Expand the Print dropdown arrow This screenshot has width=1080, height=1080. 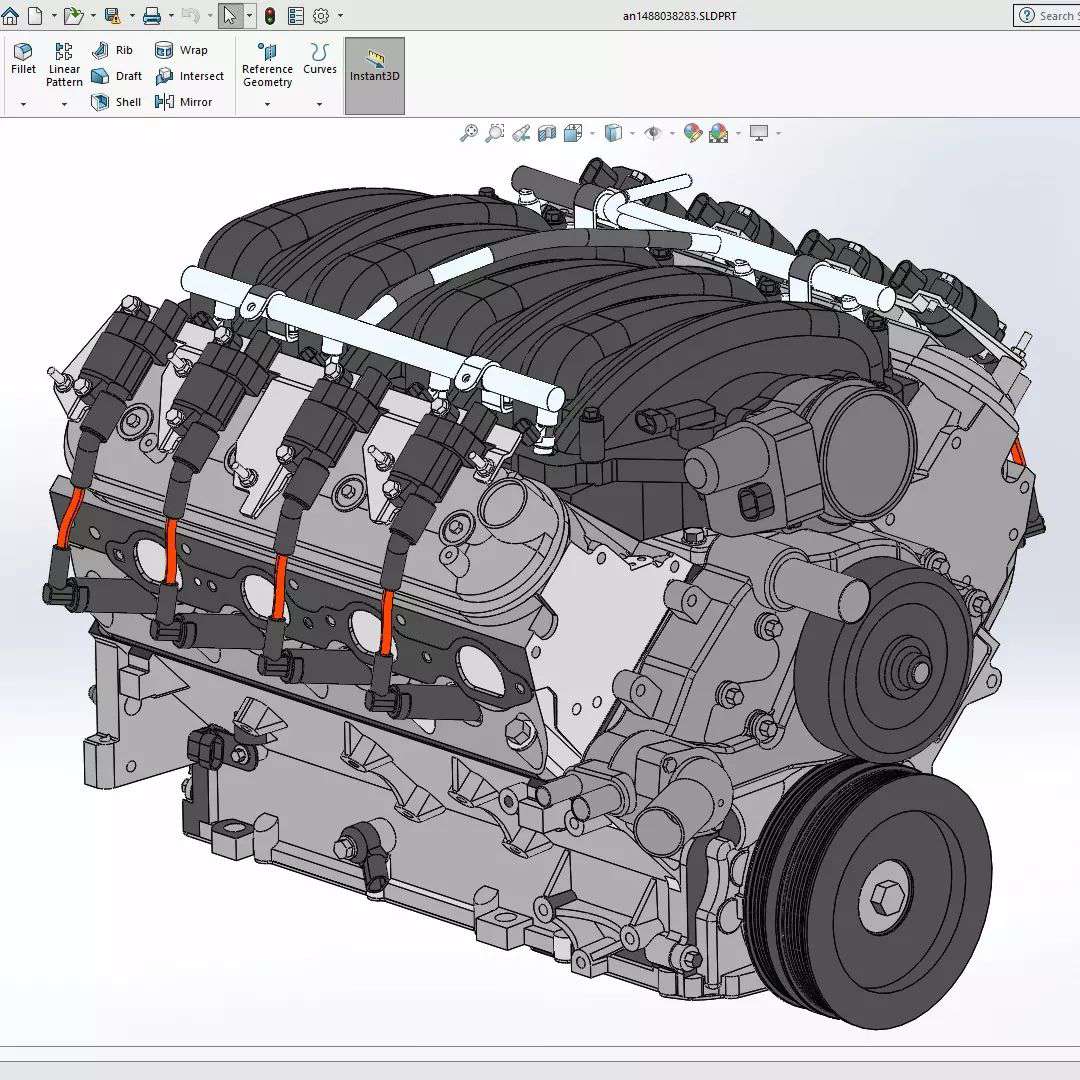click(171, 15)
